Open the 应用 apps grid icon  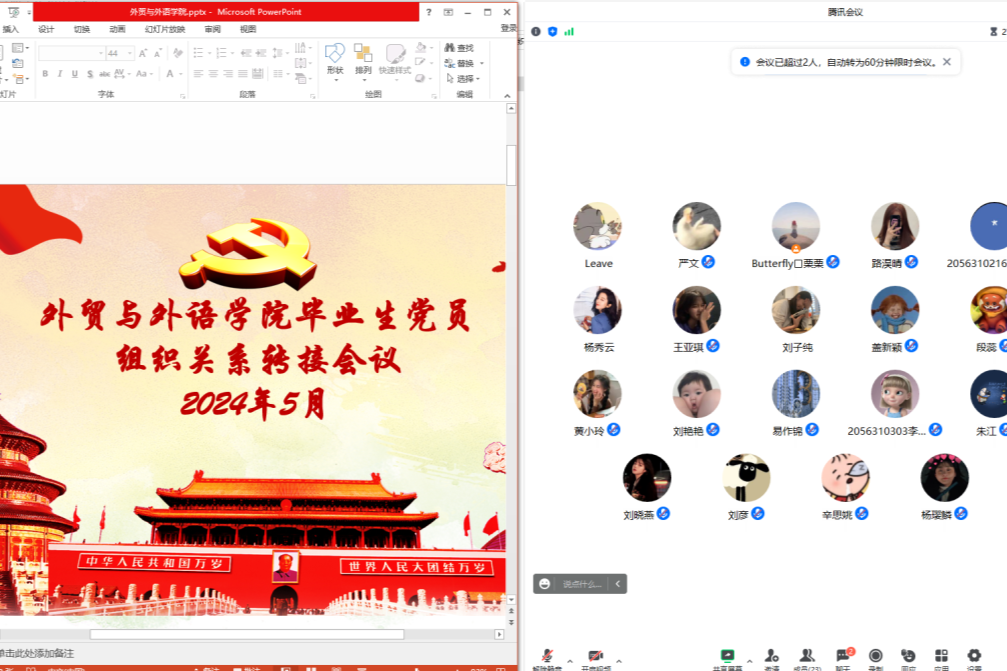[941, 656]
